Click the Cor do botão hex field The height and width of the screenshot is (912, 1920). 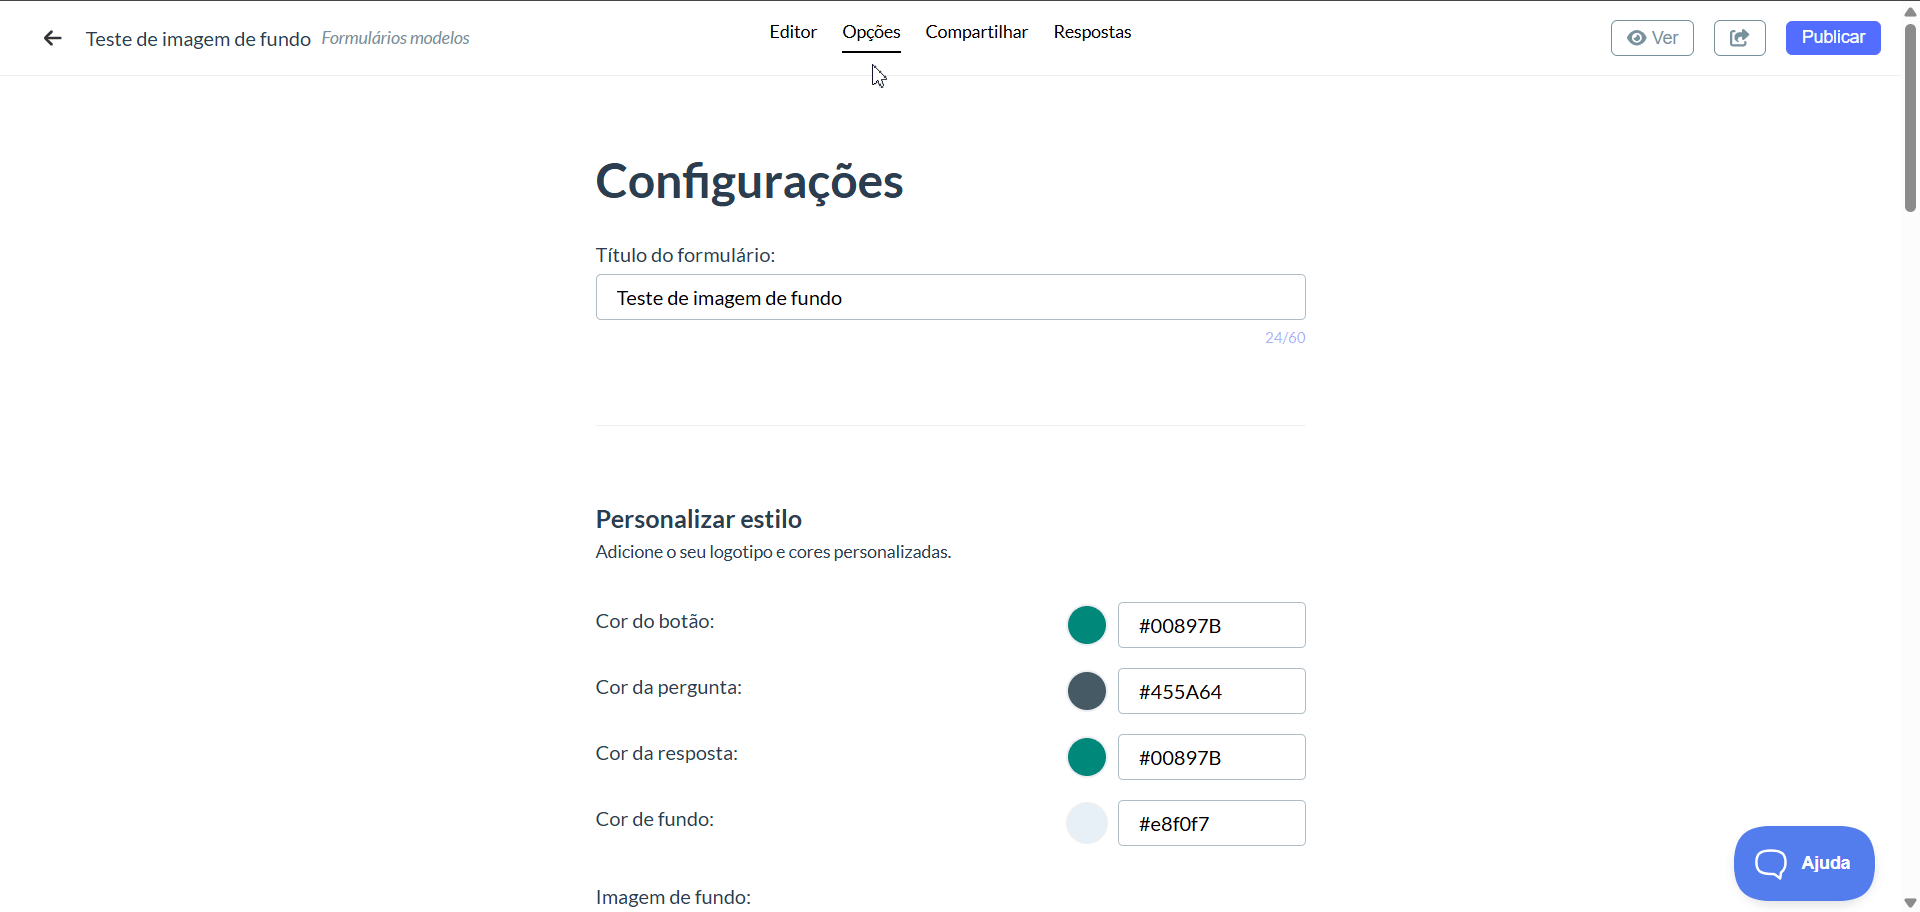point(1211,625)
